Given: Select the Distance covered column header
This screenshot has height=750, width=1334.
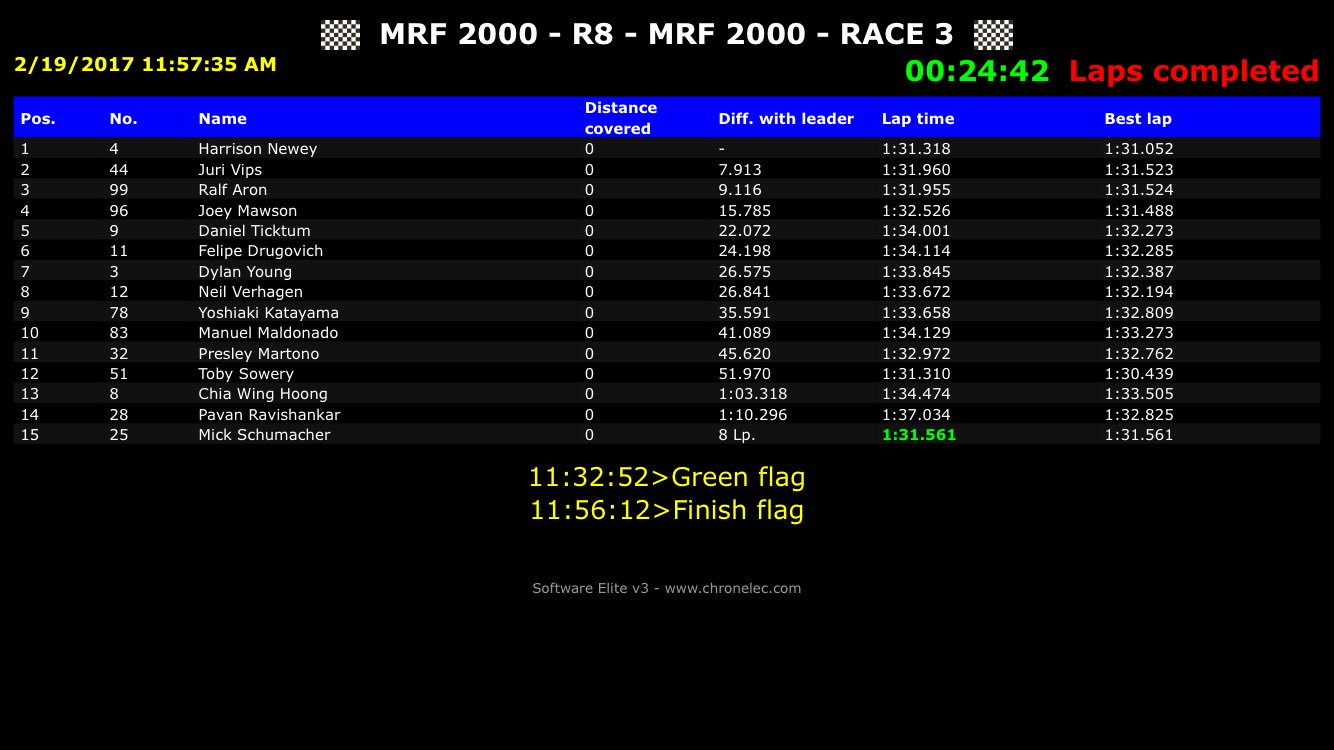Looking at the screenshot, I should tap(621, 118).
